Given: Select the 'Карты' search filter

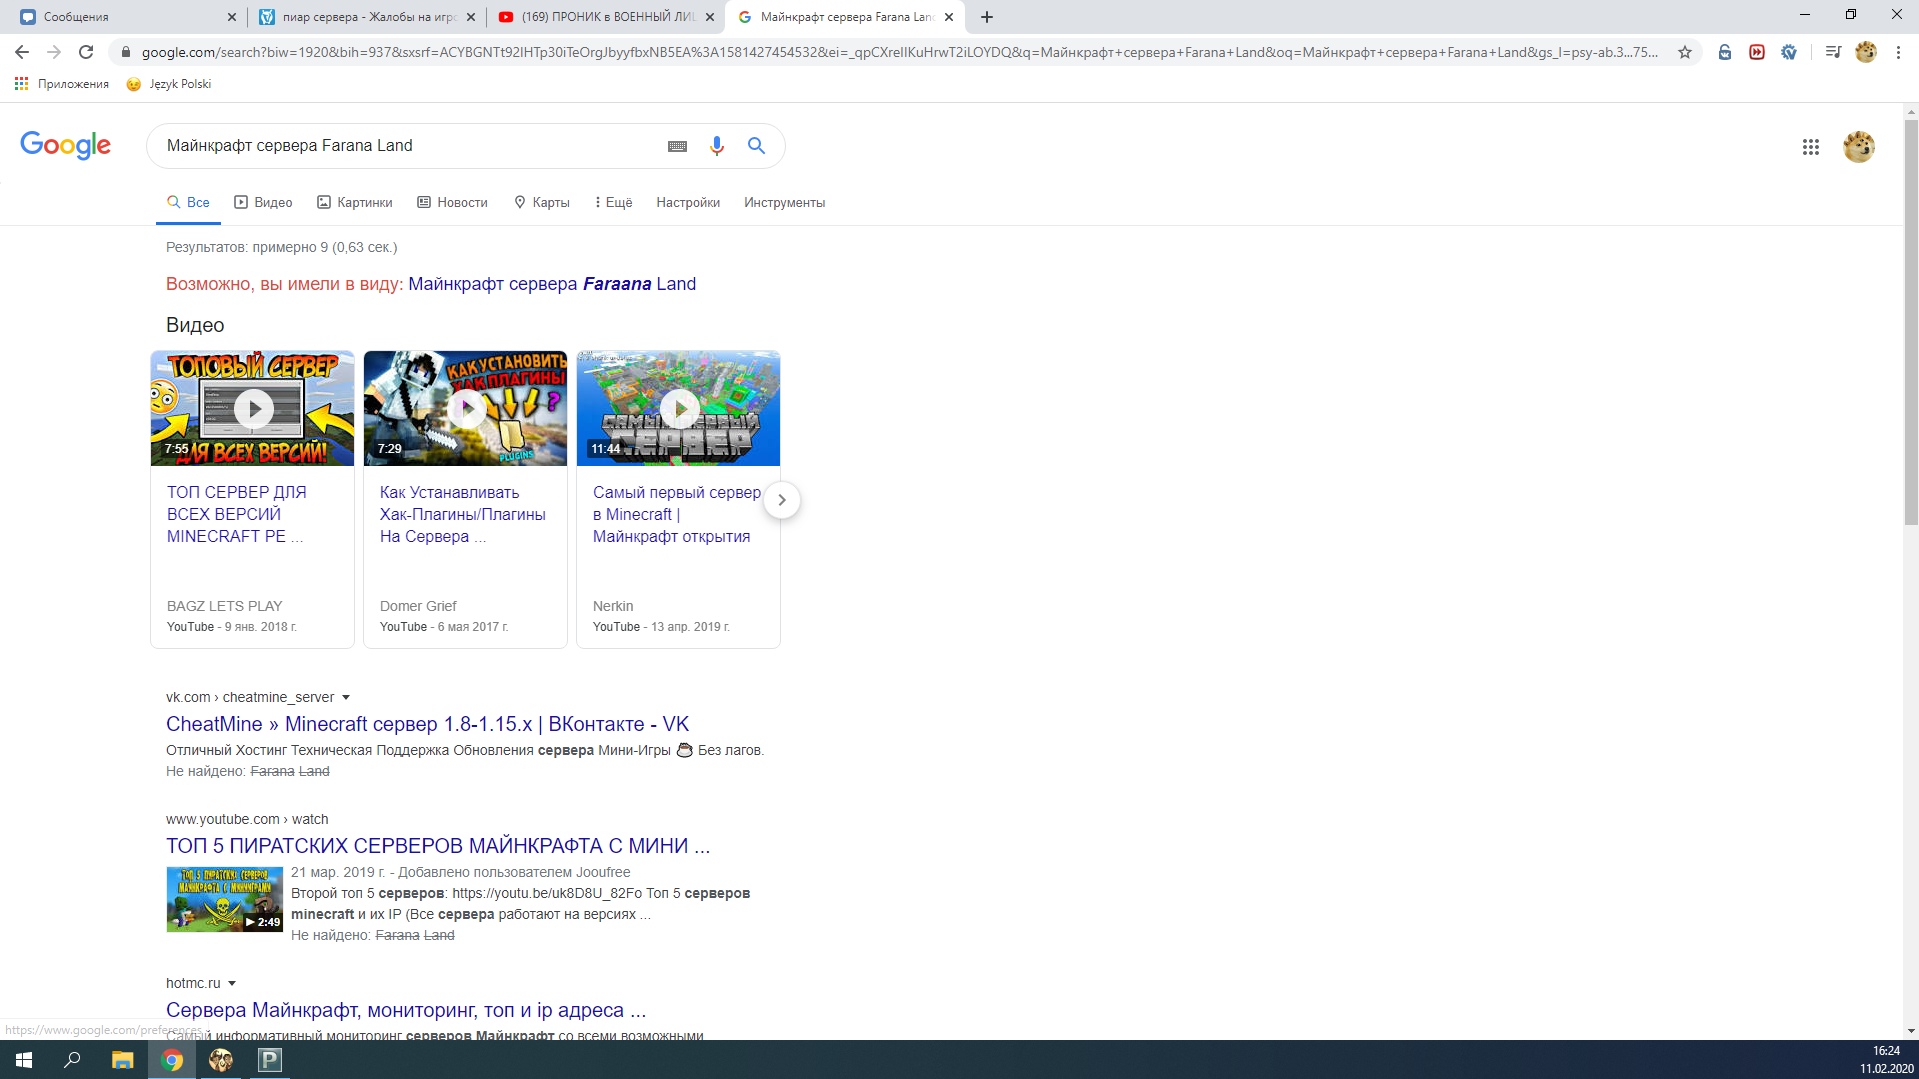Looking at the screenshot, I should 542,202.
